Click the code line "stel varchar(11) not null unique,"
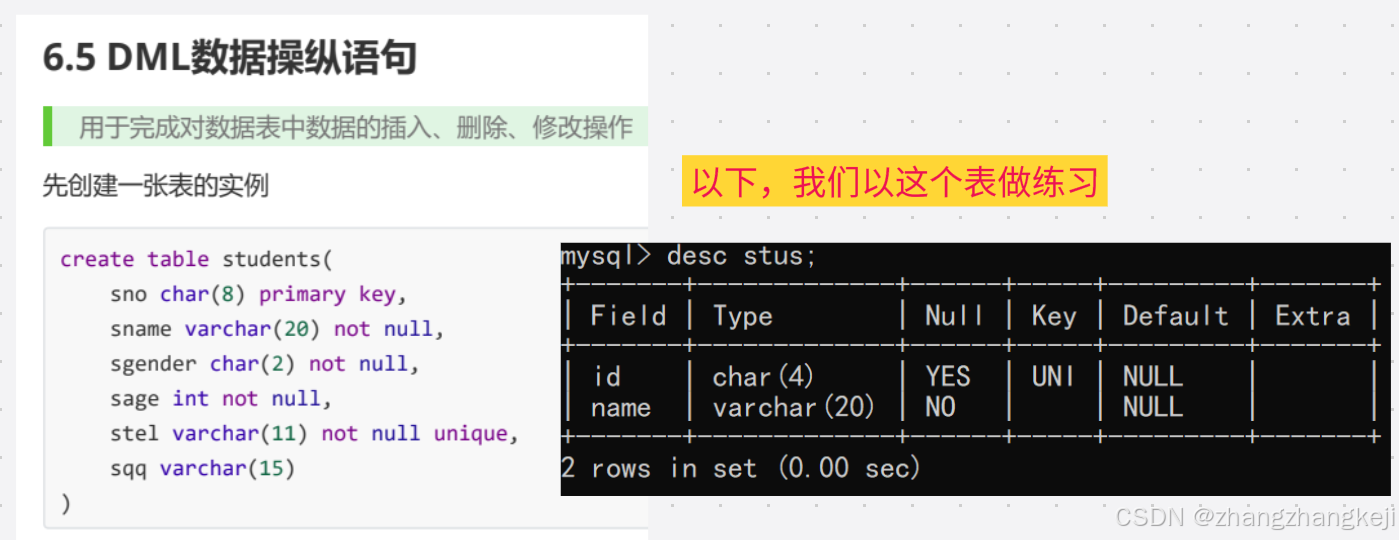 point(315,434)
